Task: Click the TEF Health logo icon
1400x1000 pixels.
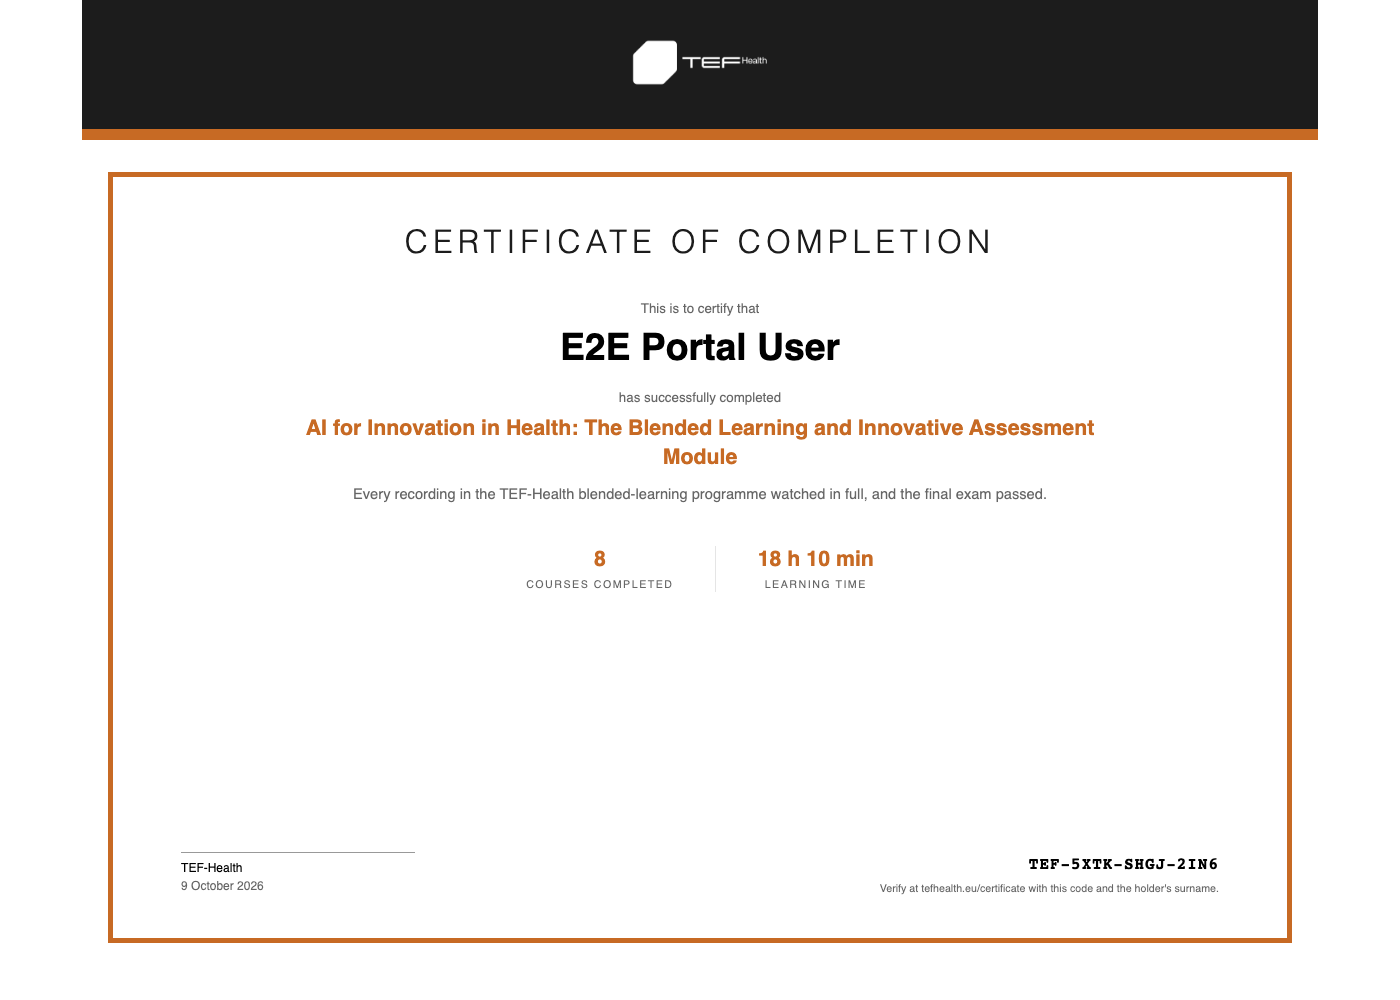Action: [x=655, y=62]
